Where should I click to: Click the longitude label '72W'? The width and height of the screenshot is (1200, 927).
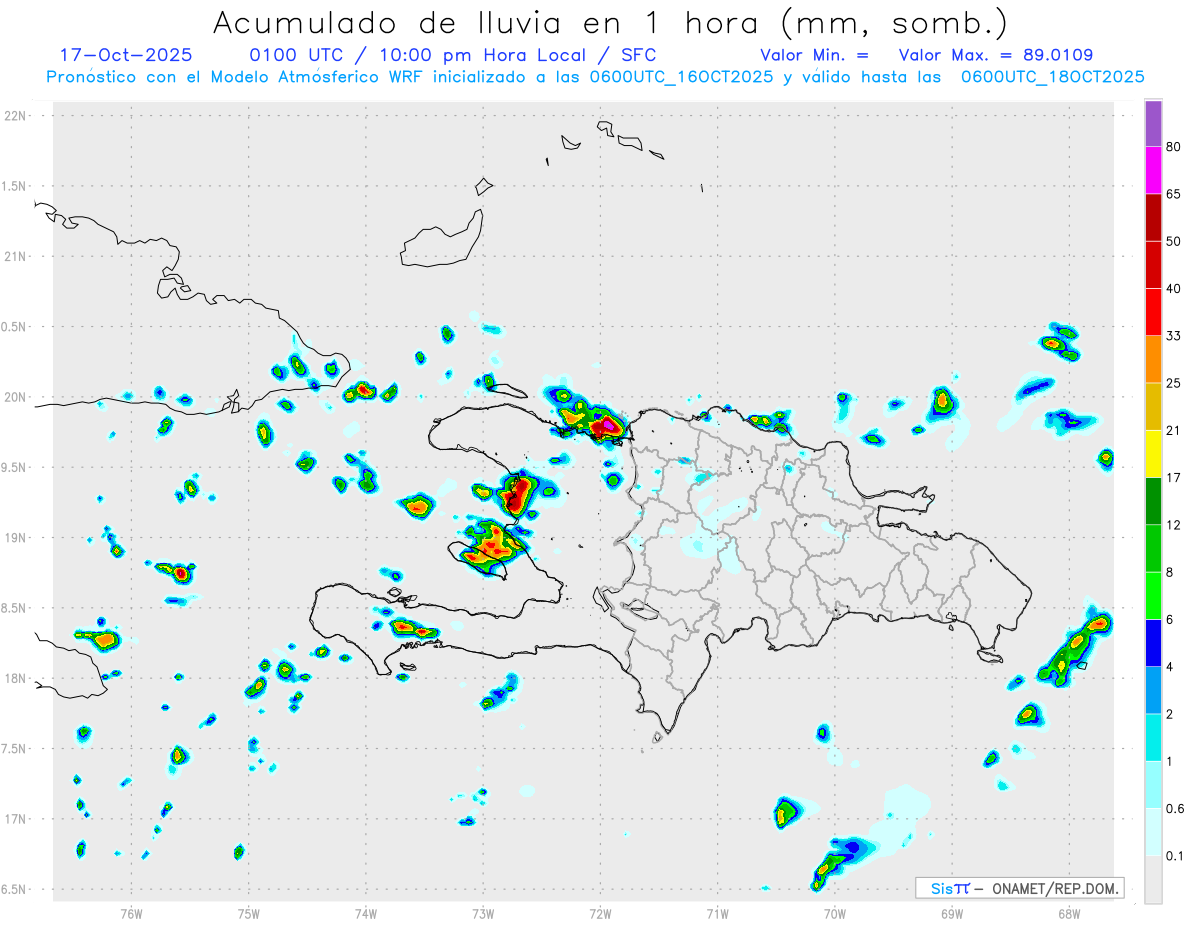tap(600, 913)
